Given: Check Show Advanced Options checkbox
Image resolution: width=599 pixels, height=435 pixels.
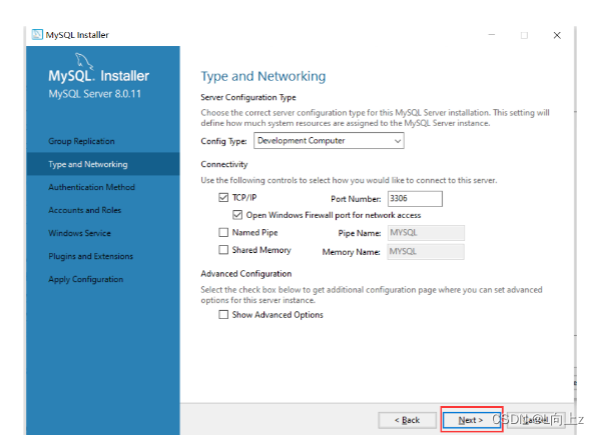Looking at the screenshot, I should (223, 315).
